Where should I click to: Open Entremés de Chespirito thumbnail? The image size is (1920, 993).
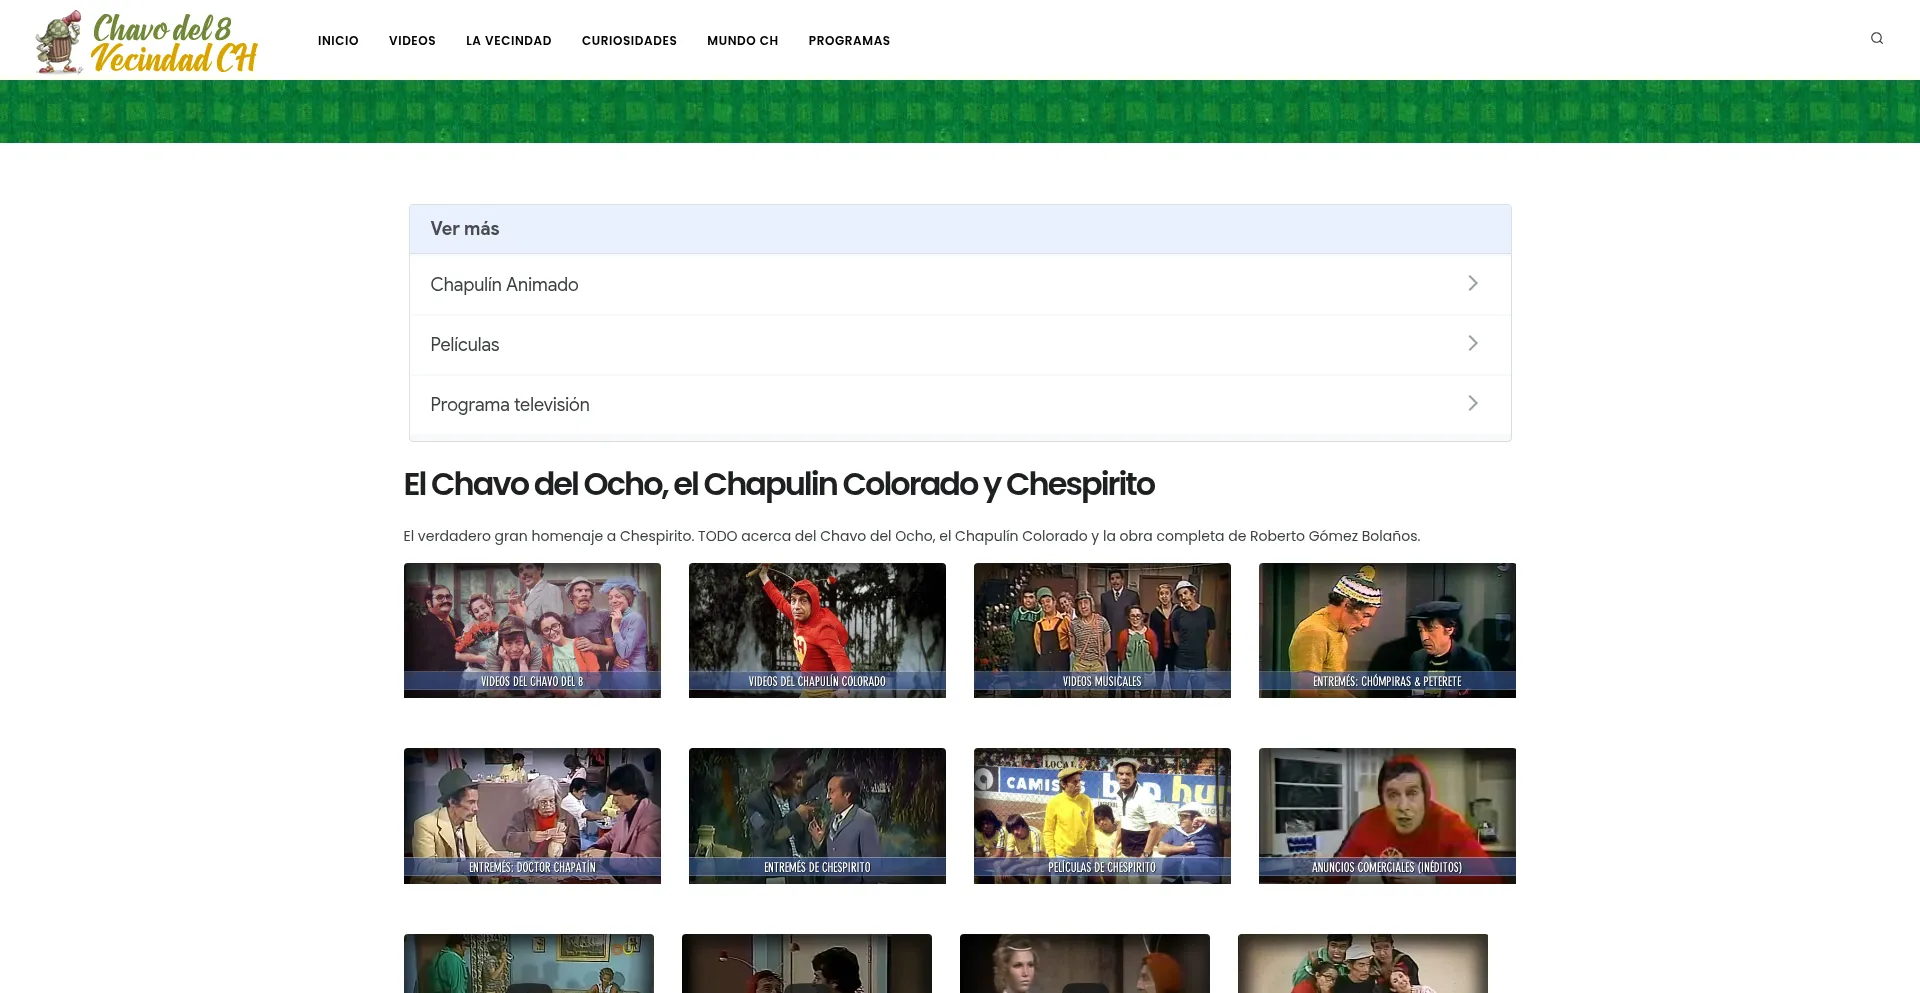(x=817, y=816)
